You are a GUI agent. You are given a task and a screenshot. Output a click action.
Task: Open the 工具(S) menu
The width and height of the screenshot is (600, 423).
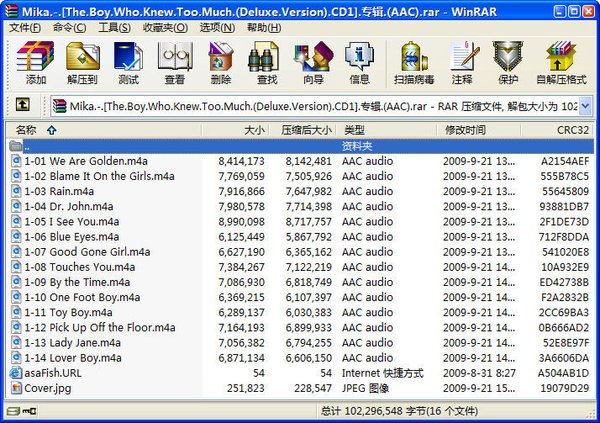click(x=114, y=28)
